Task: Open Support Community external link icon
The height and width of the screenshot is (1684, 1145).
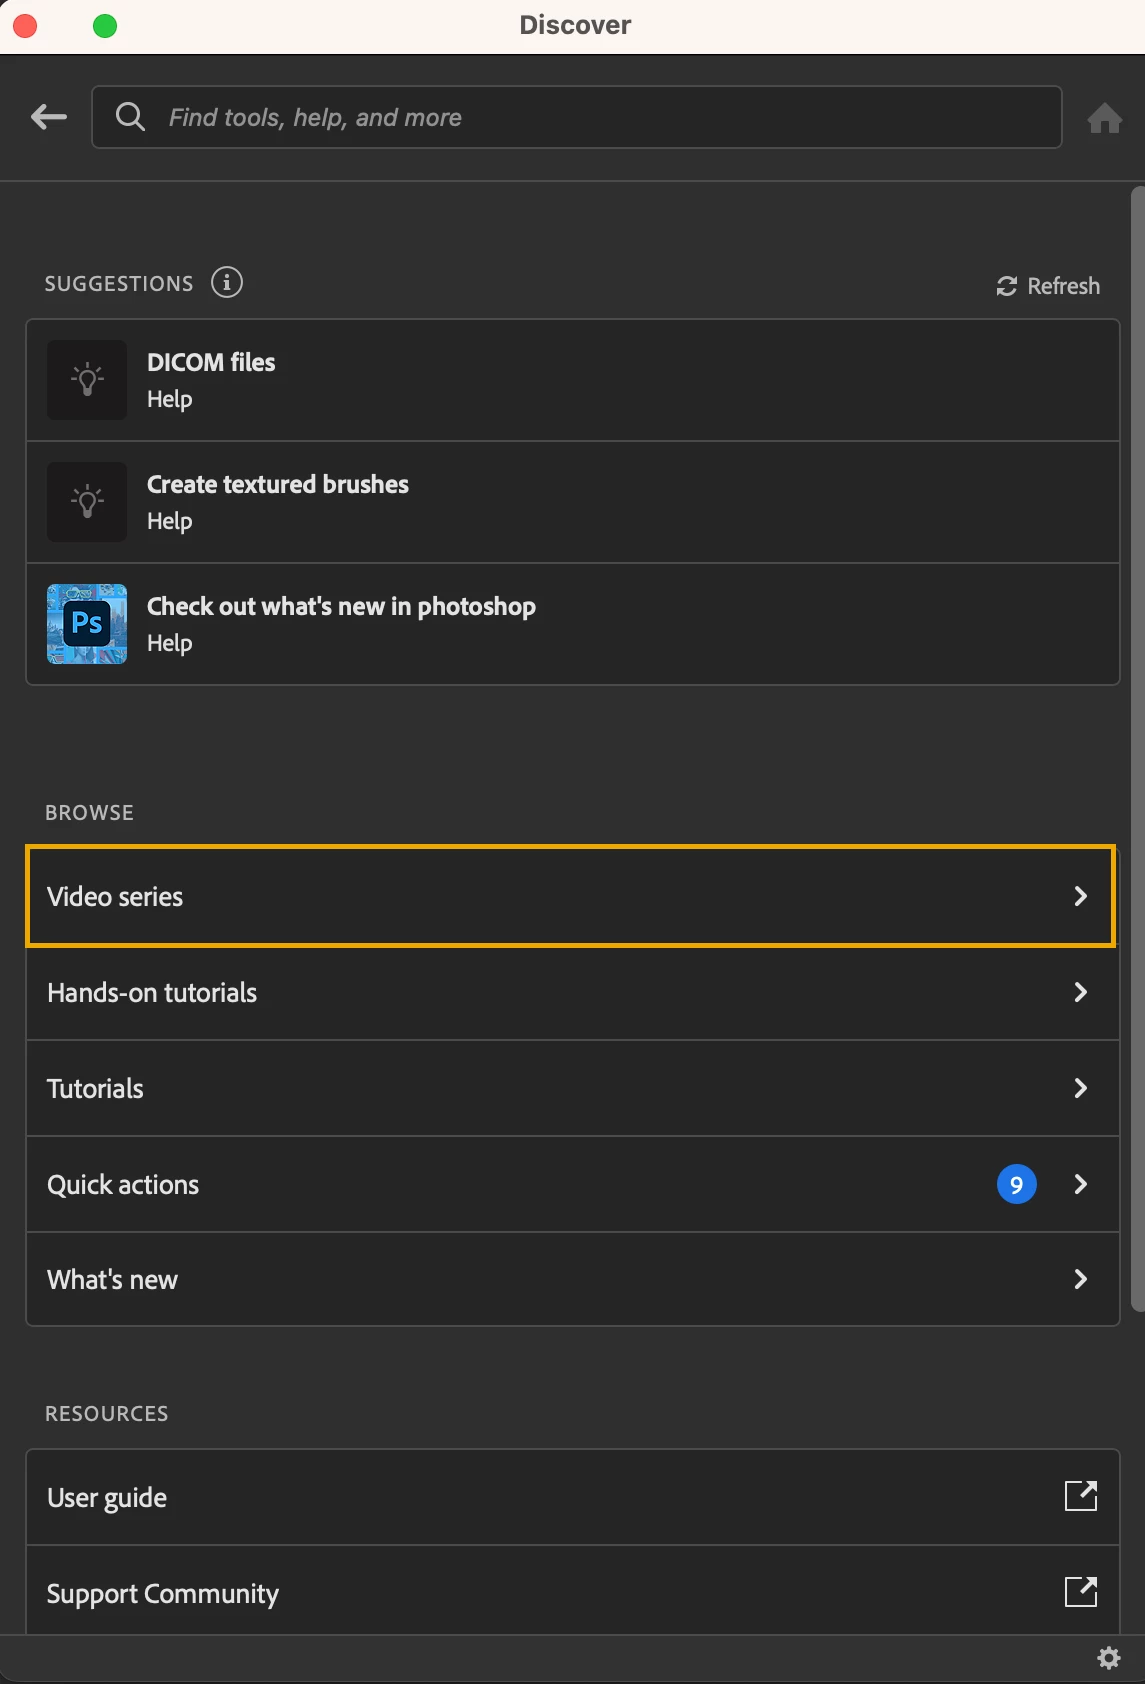Action: pos(1080,1591)
